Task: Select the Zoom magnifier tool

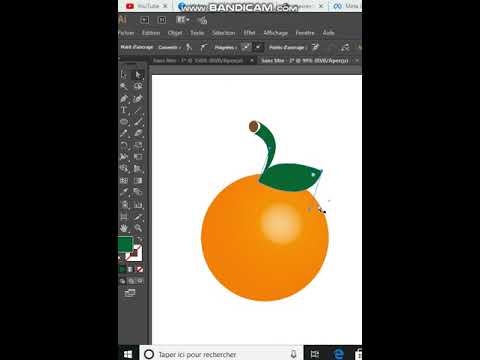Action: 138,228
